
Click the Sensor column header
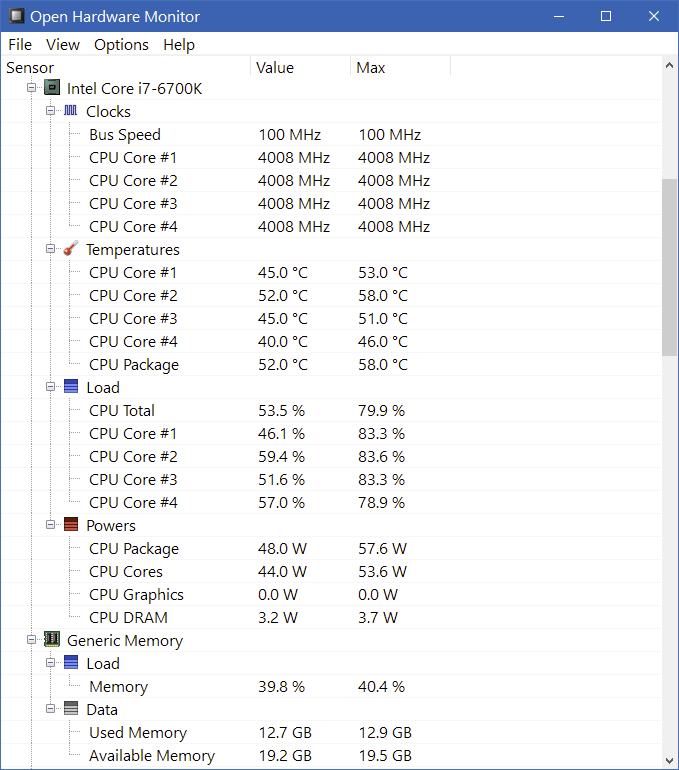(126, 67)
